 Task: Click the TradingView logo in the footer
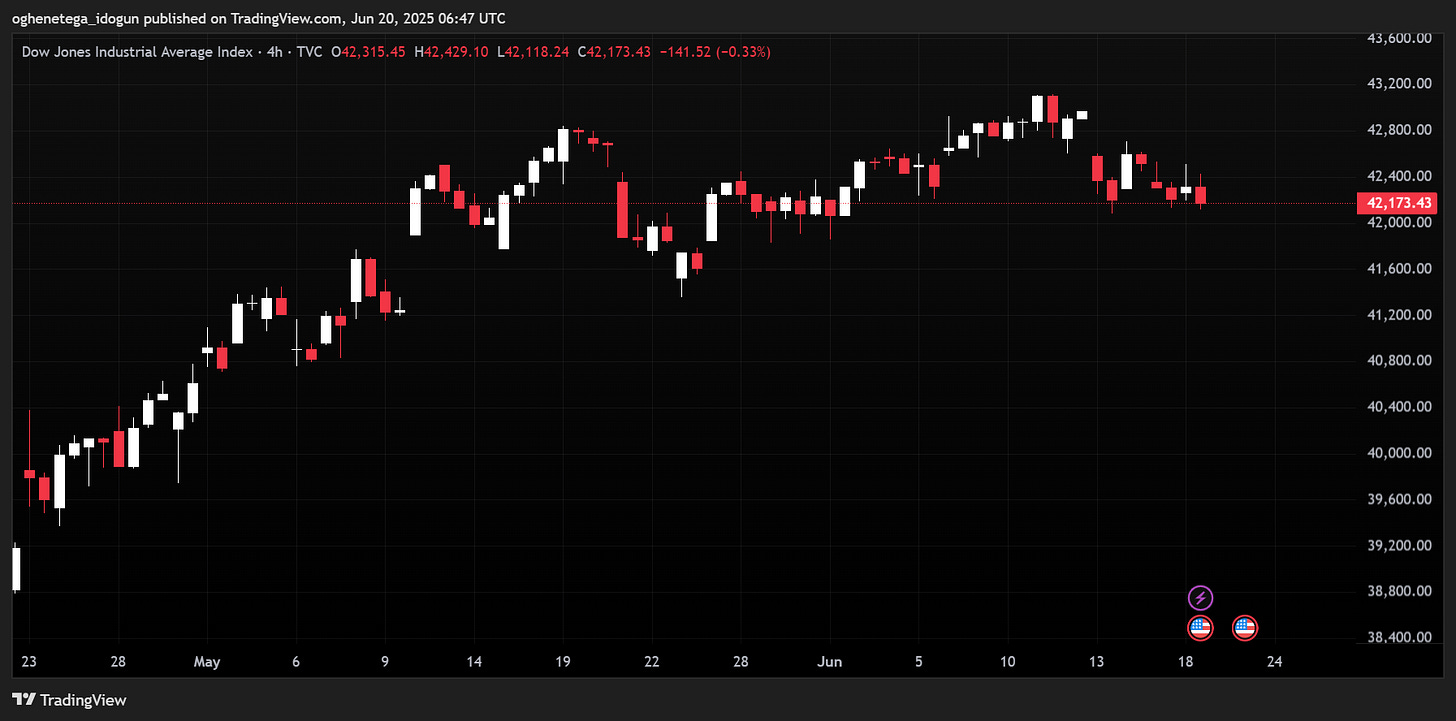pyautogui.click(x=69, y=700)
